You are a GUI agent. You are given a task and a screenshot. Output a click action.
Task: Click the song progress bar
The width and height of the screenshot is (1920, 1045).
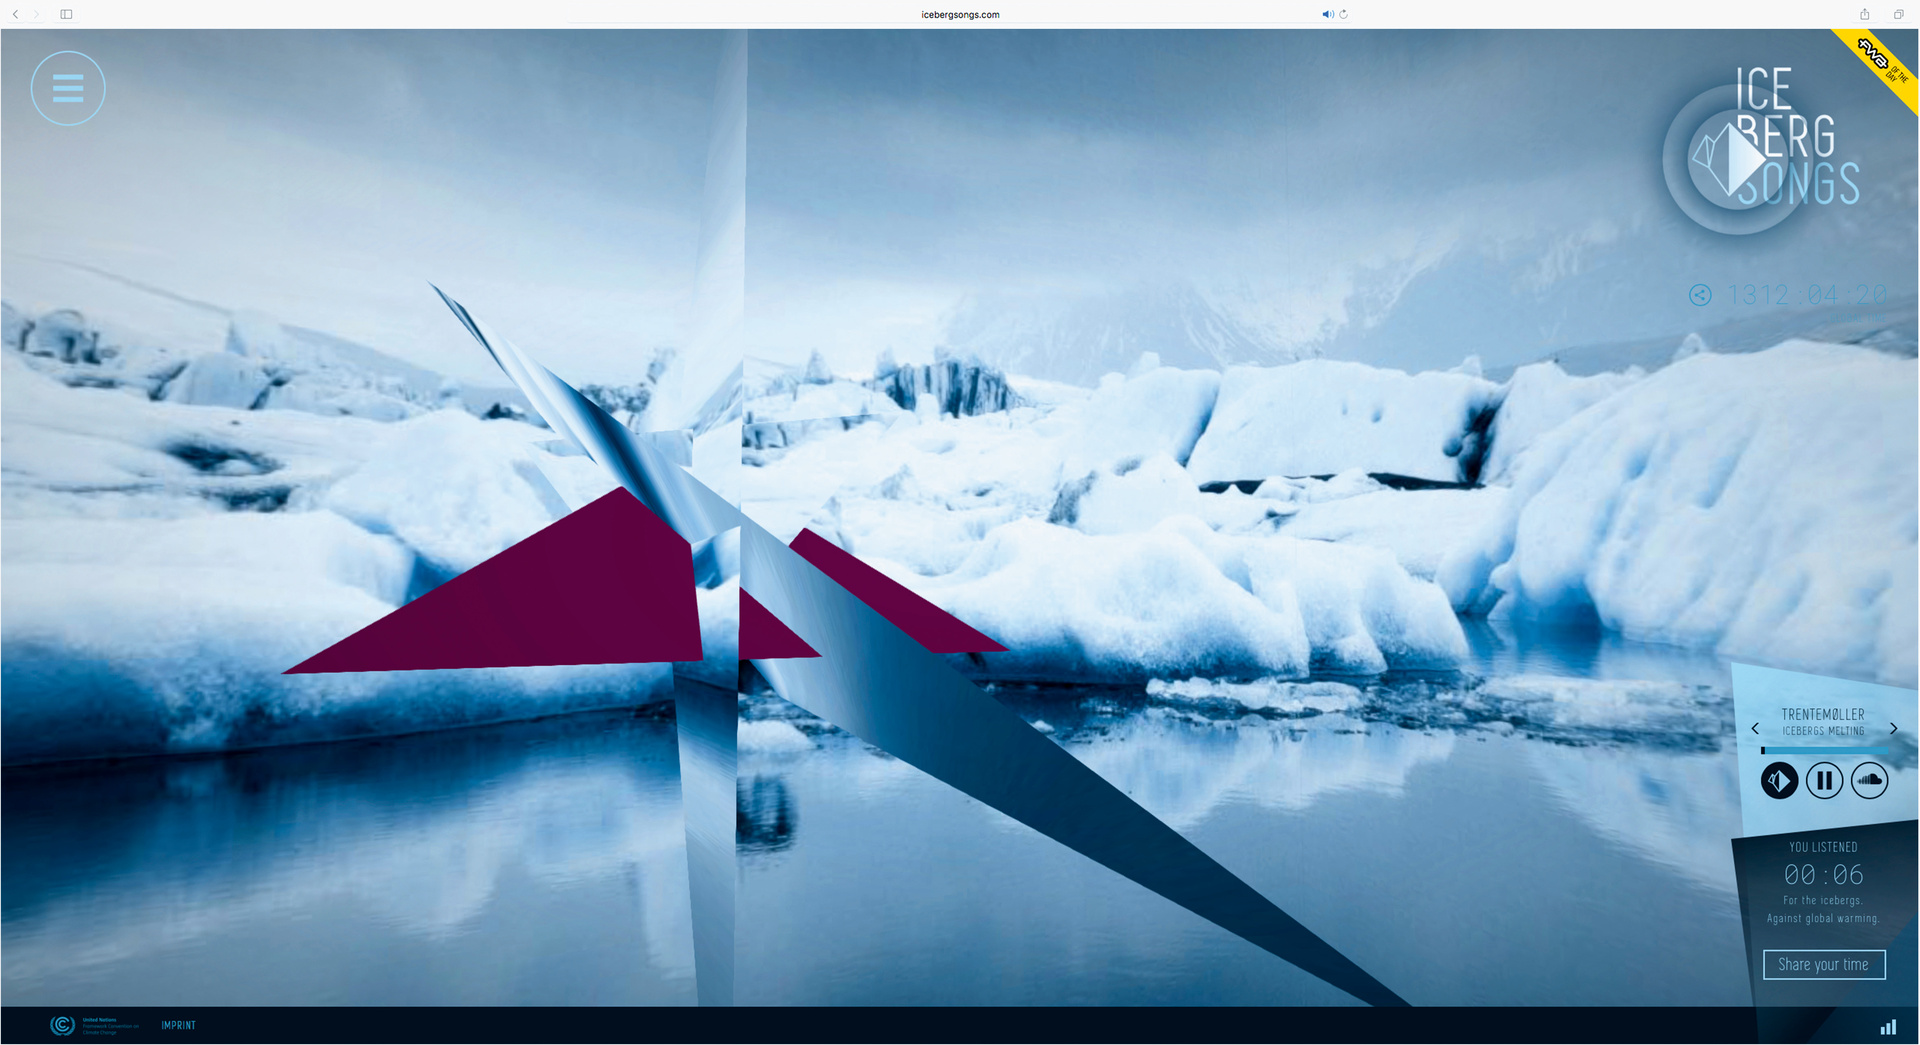pos(1823,750)
